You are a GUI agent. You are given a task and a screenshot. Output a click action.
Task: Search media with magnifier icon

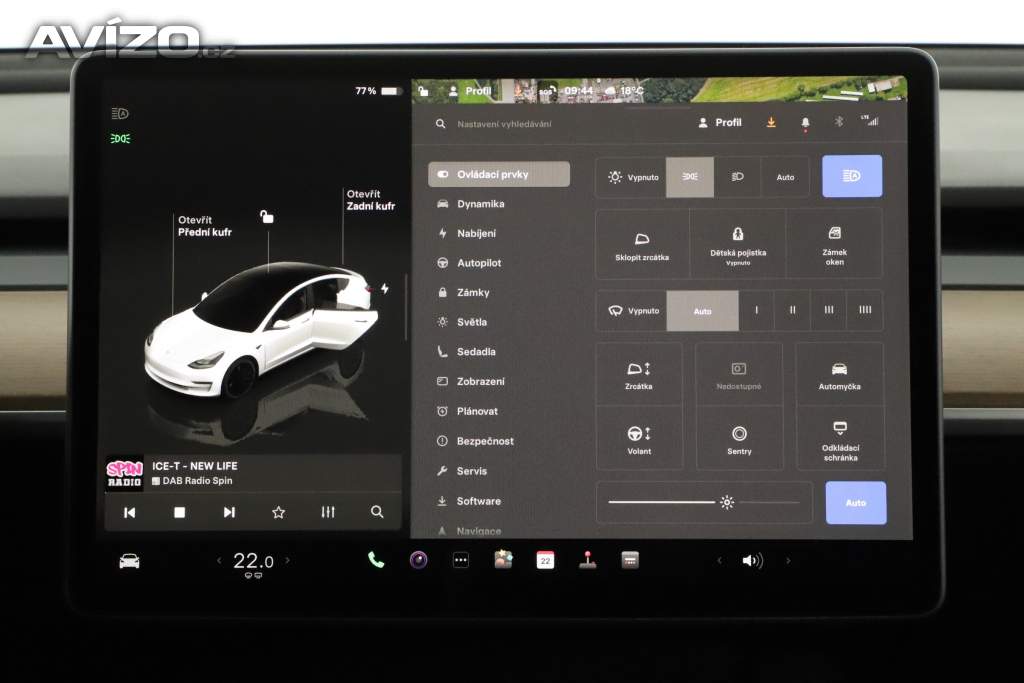[377, 512]
